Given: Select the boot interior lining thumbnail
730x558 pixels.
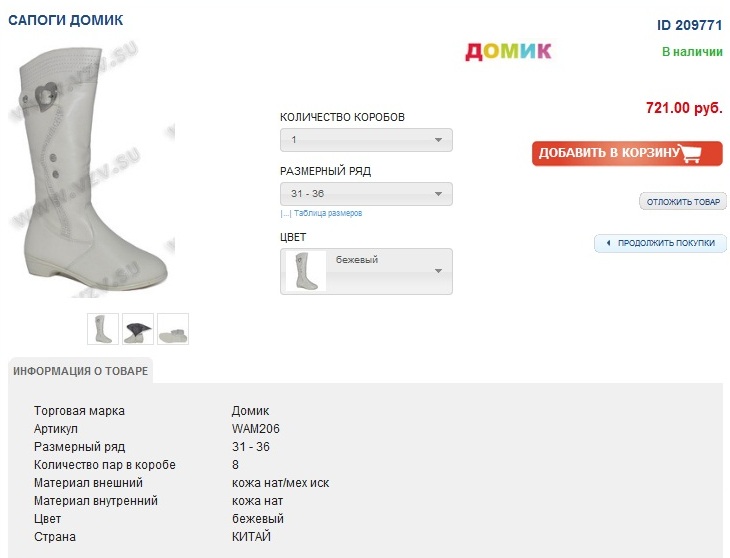Looking at the screenshot, I should [x=138, y=329].
